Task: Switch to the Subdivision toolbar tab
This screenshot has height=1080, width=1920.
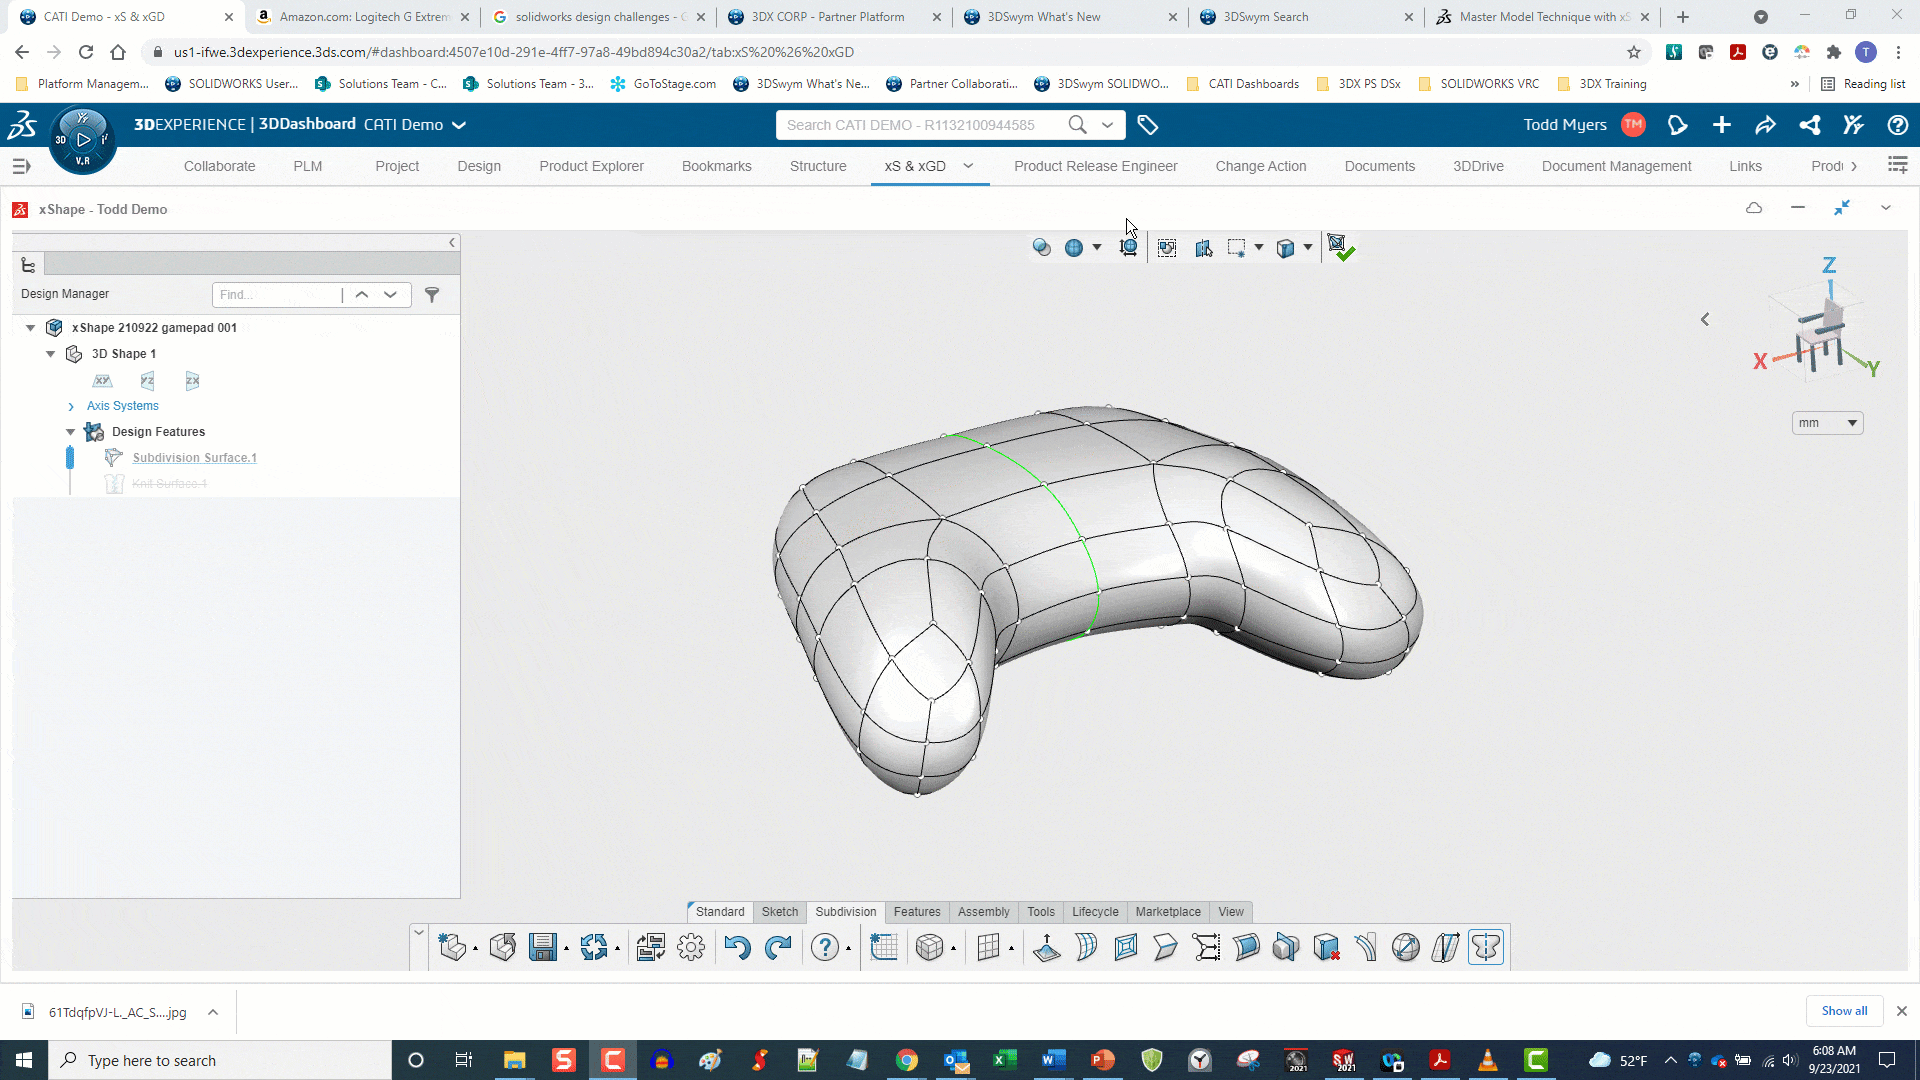Action: 844,910
